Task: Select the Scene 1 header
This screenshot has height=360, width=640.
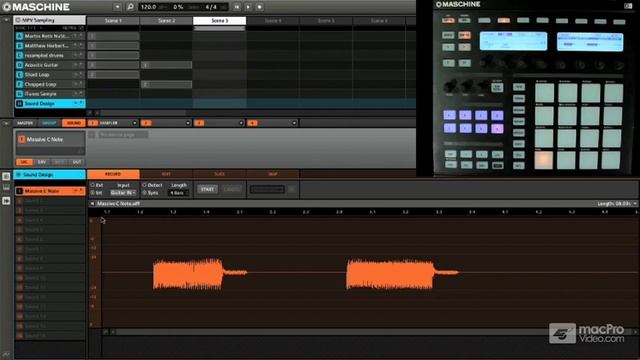Action: 113,20
